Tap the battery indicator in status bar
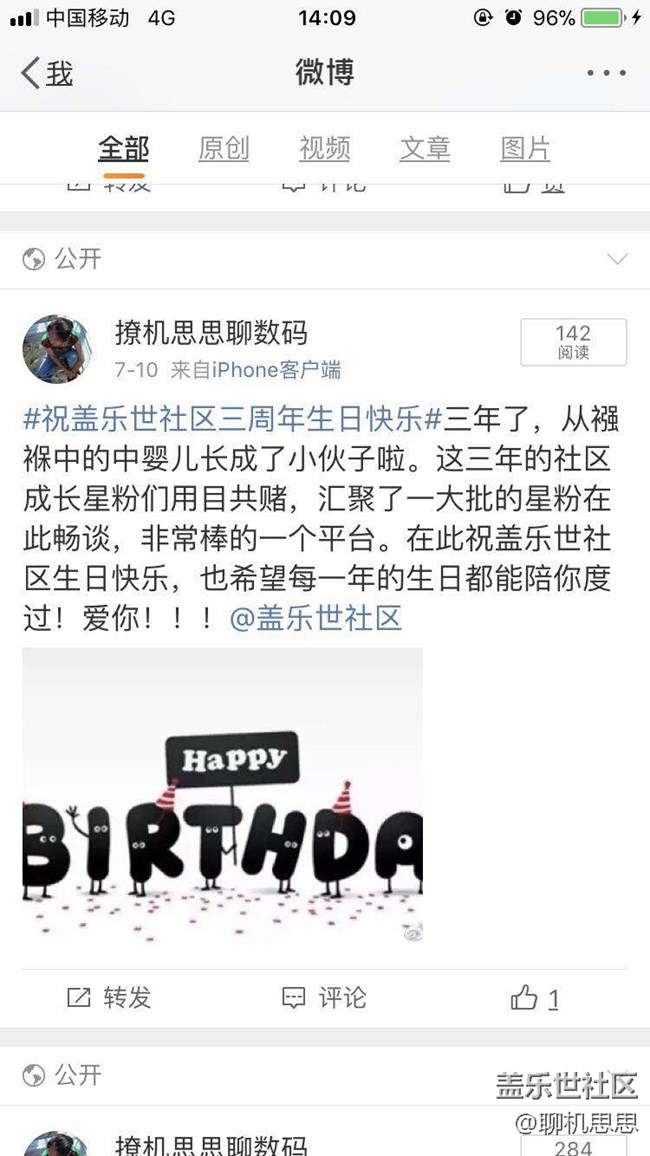 pos(601,18)
